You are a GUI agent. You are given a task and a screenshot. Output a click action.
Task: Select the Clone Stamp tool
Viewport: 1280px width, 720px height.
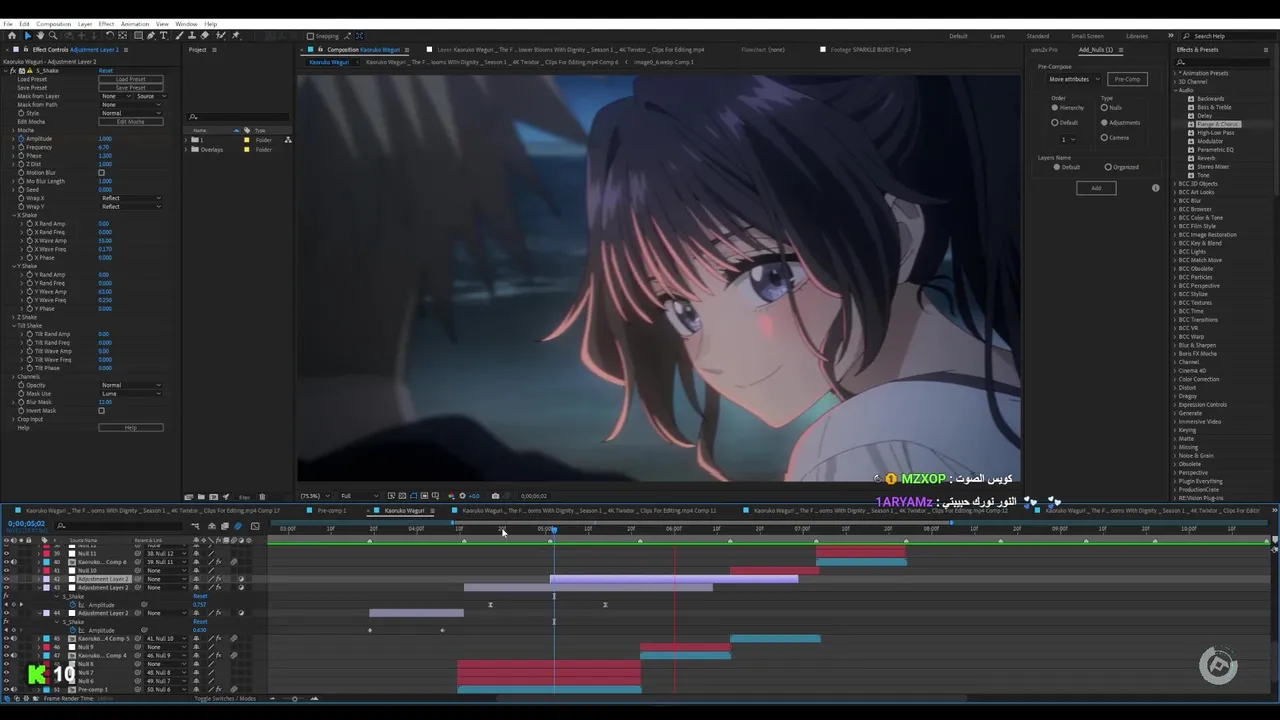point(192,36)
